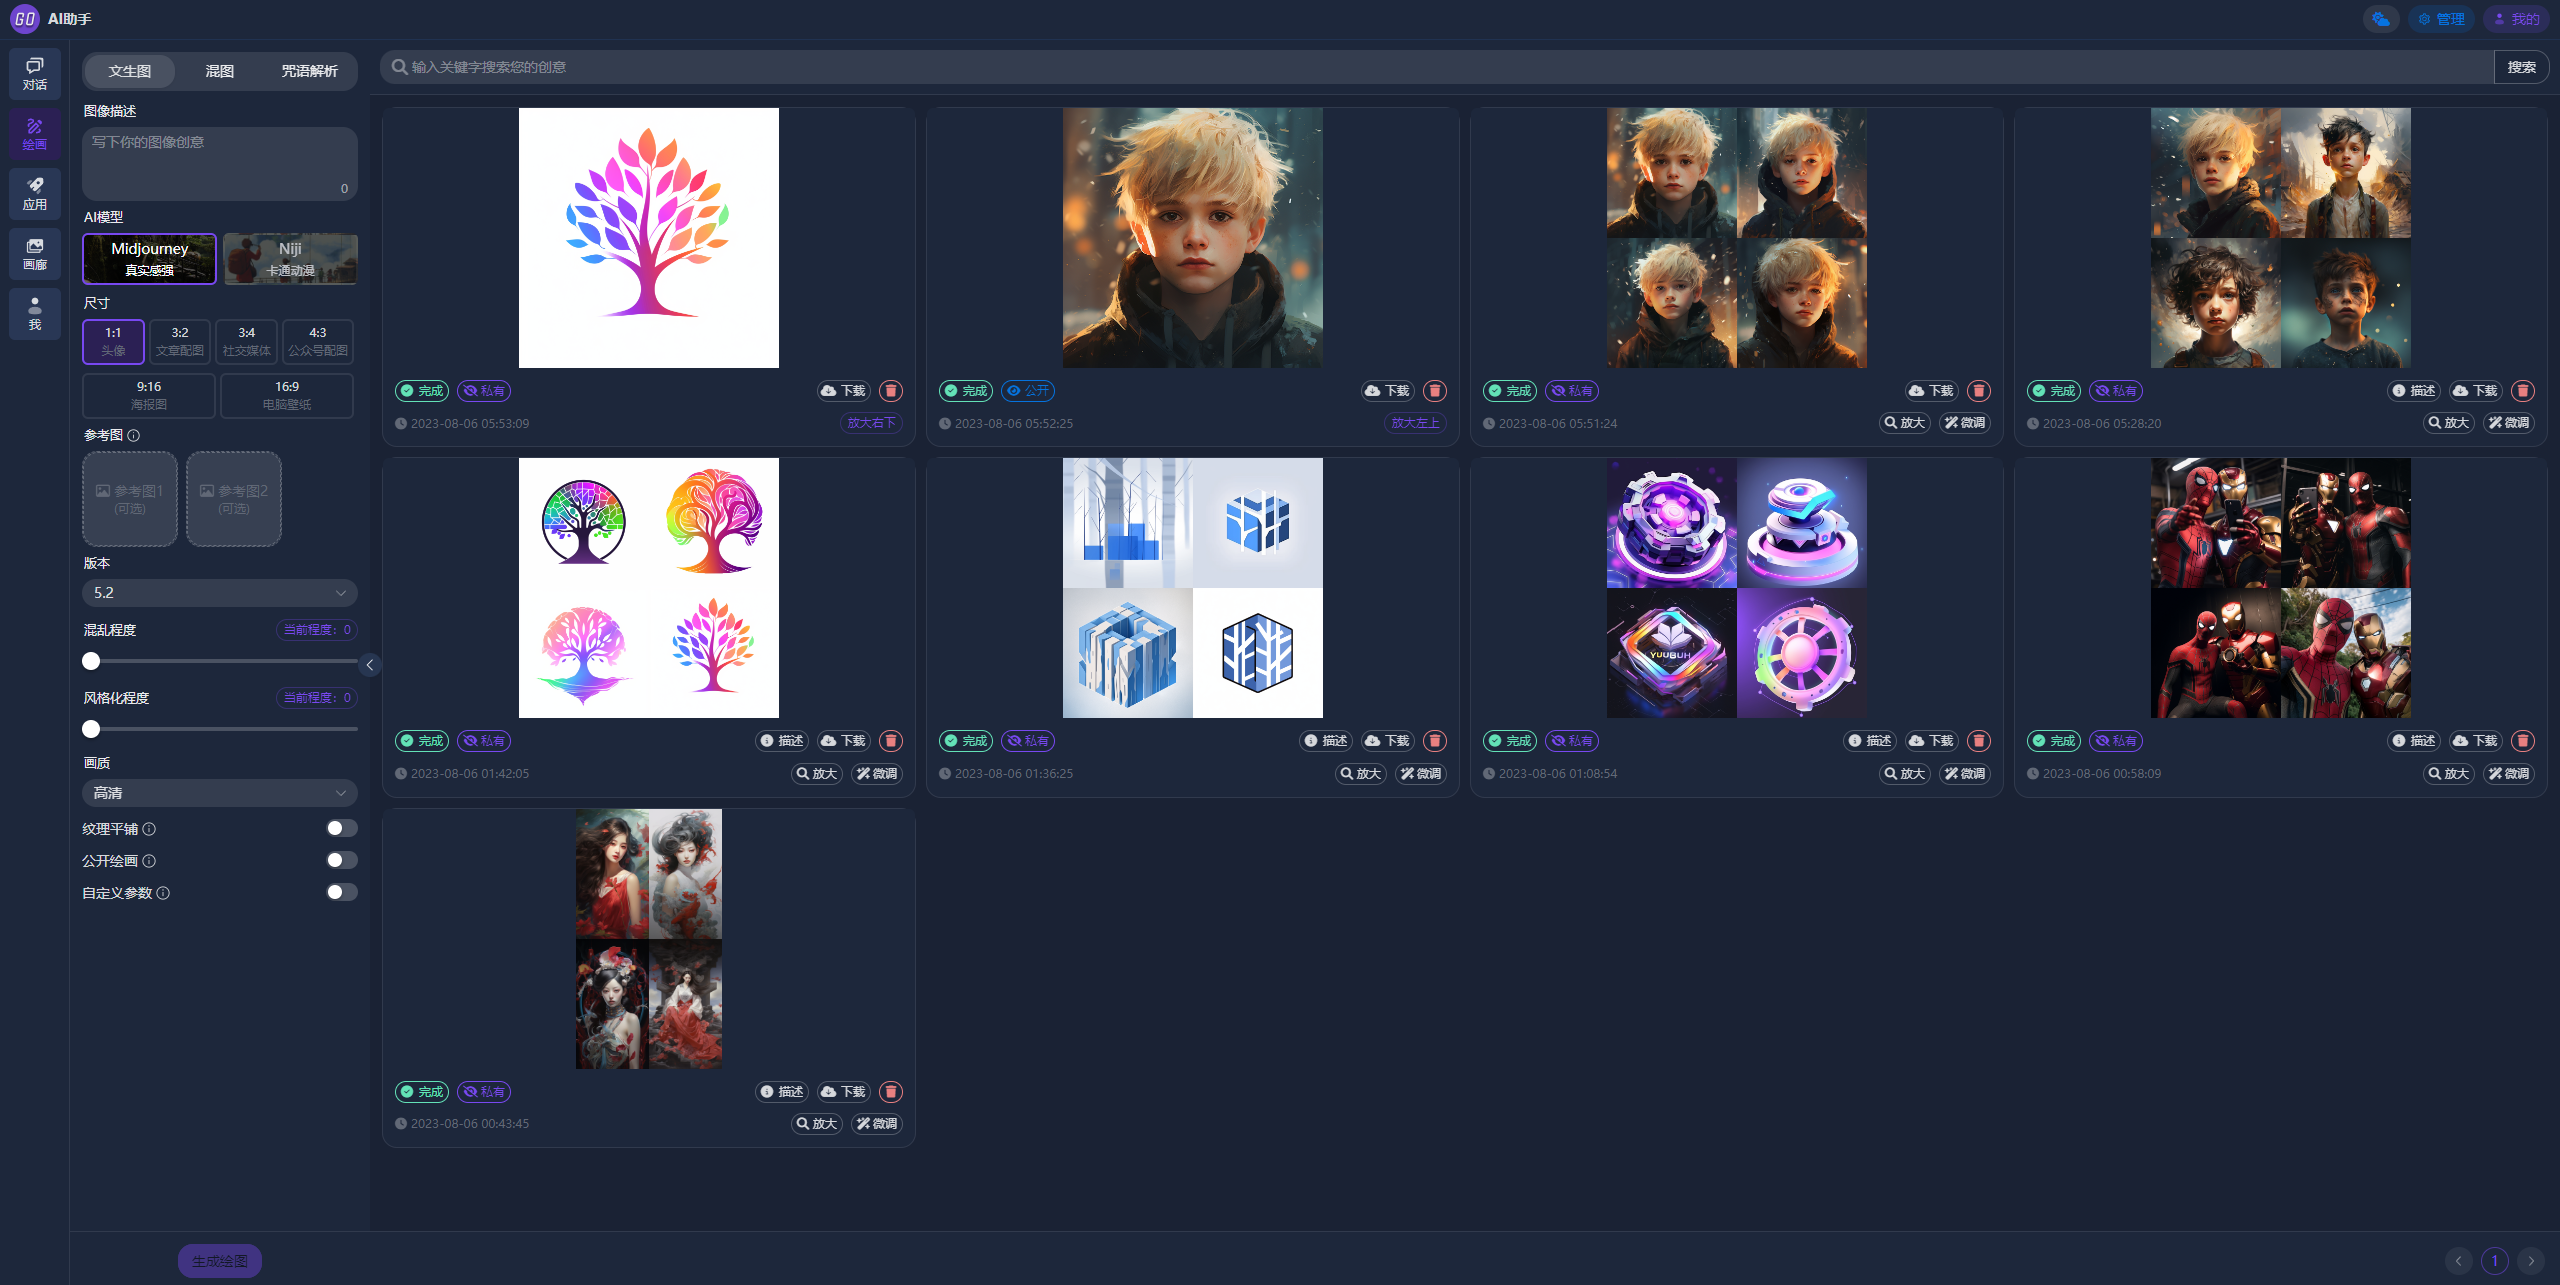Viewport: 2560px width, 1285px height.
Task: Toggle 私有 visibility on 01:36:25 card
Action: tap(1028, 741)
